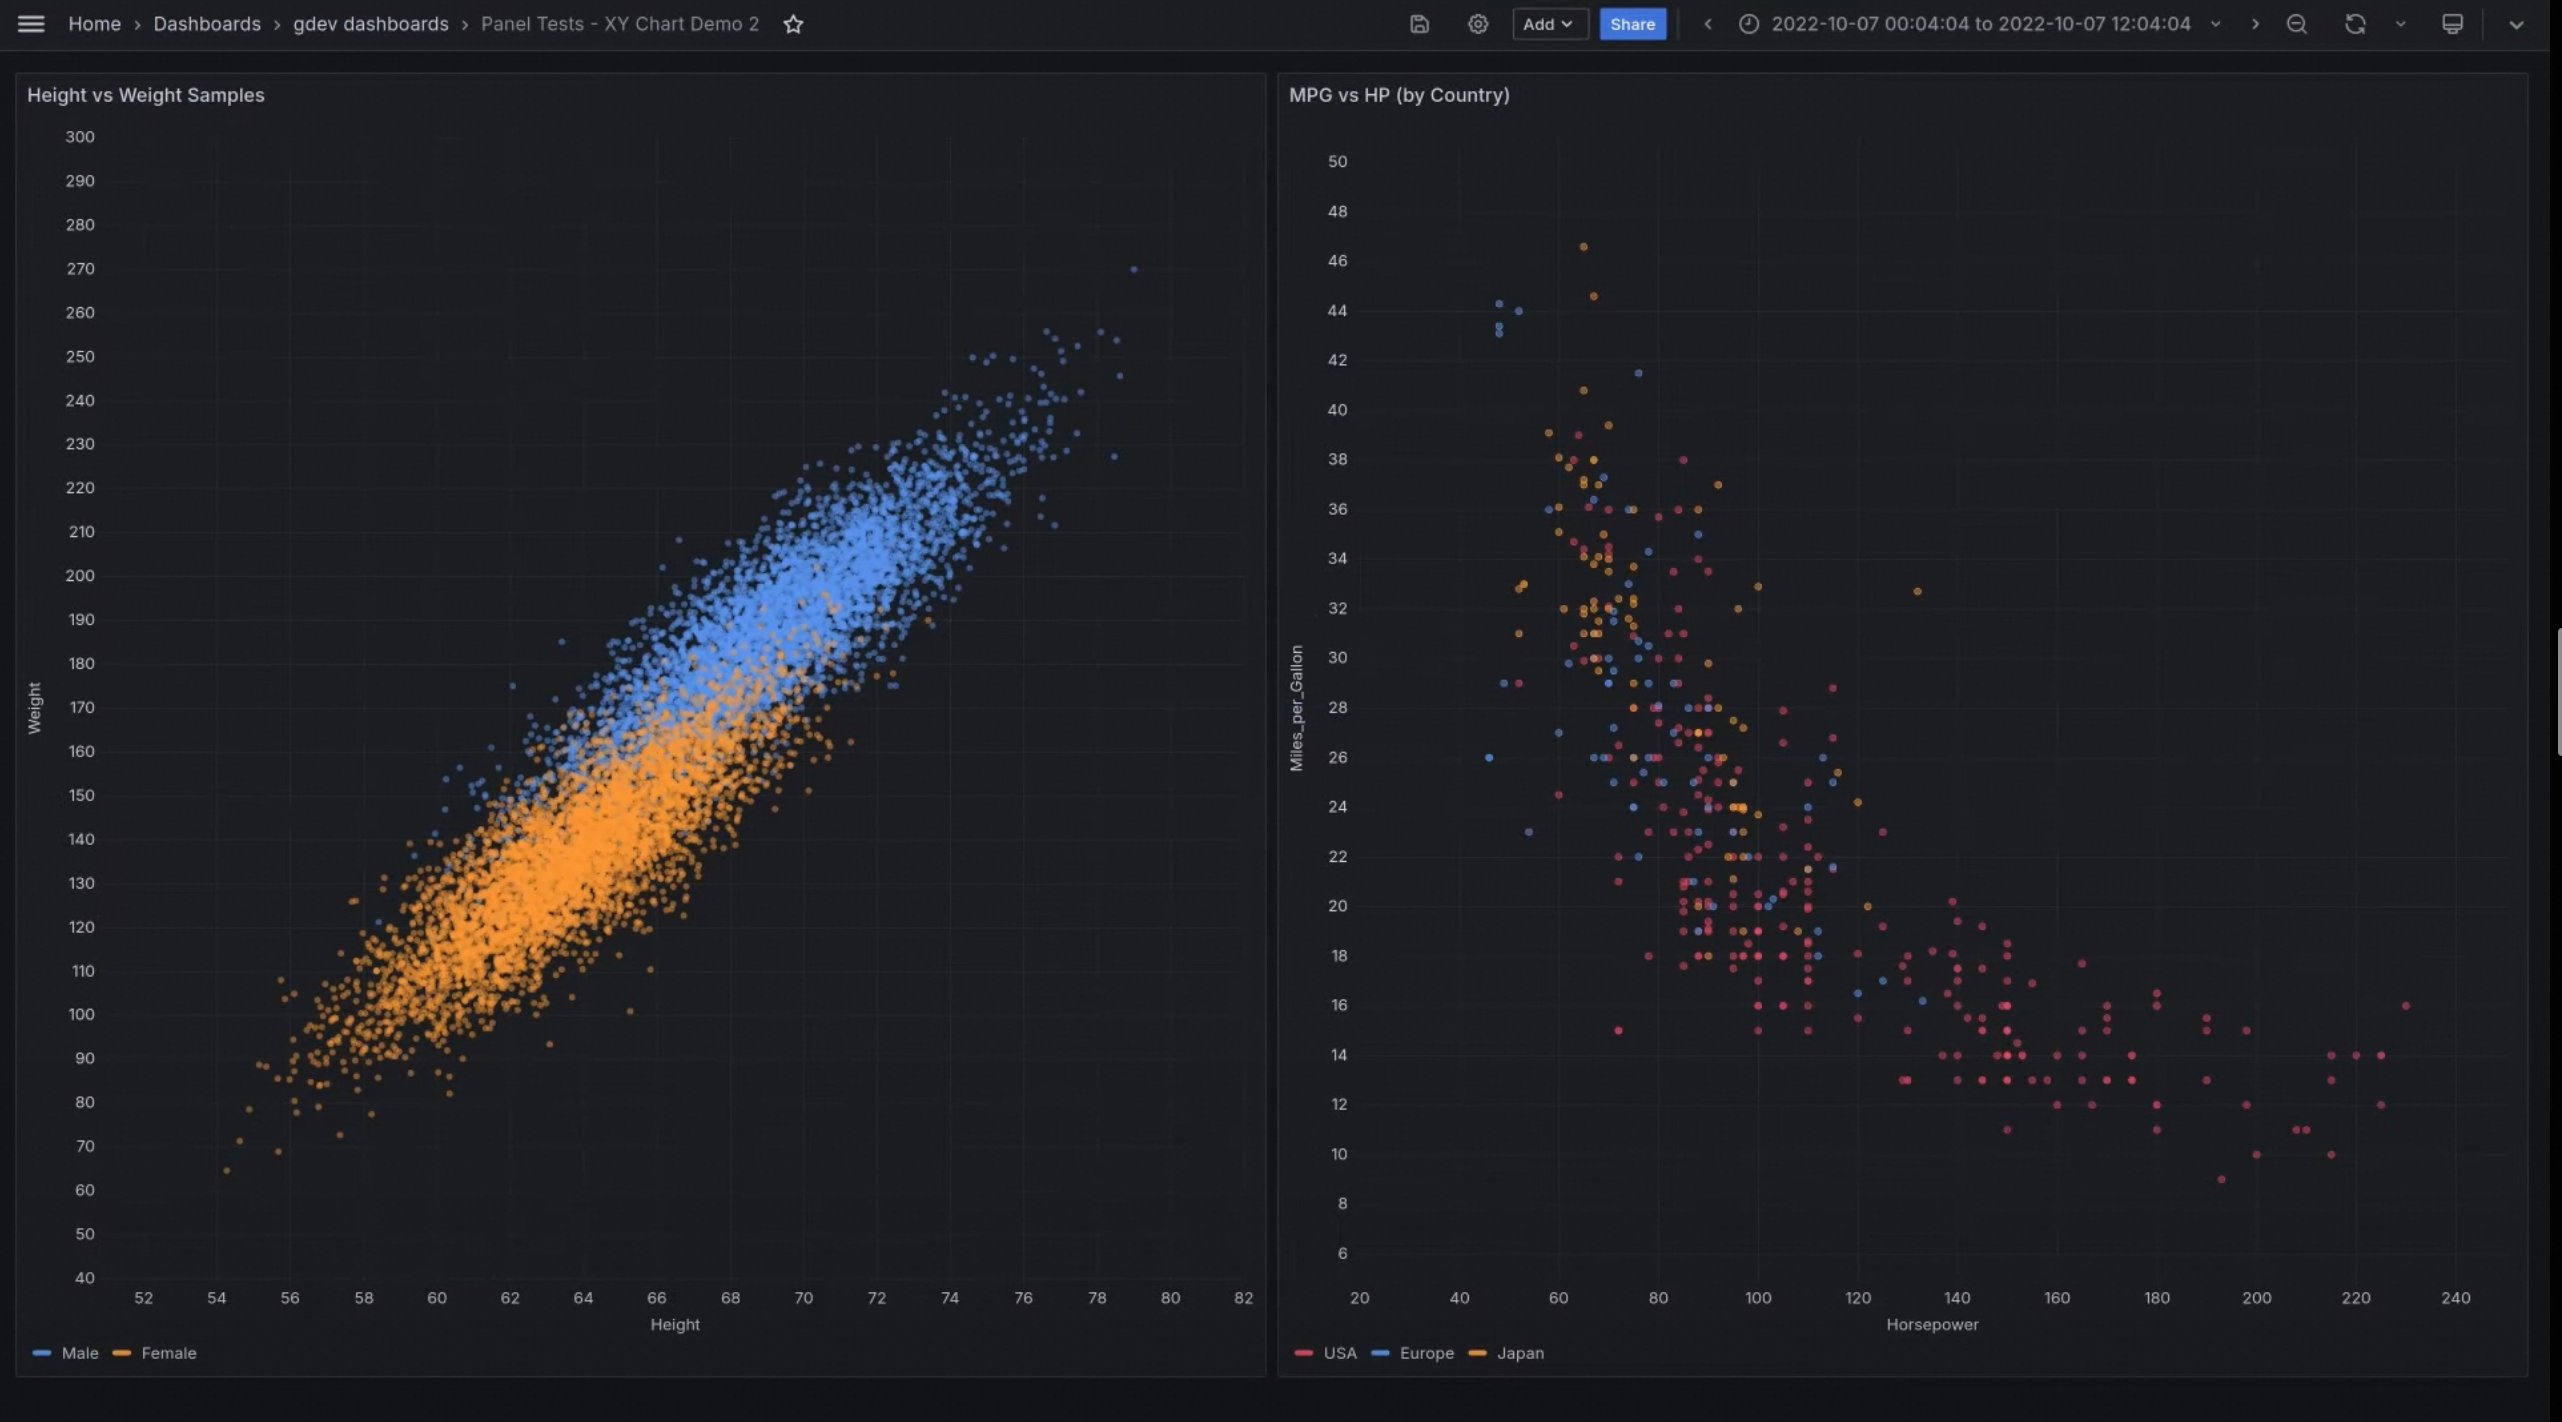Toggle Male series in legend
2562x1422 pixels.
79,1353
